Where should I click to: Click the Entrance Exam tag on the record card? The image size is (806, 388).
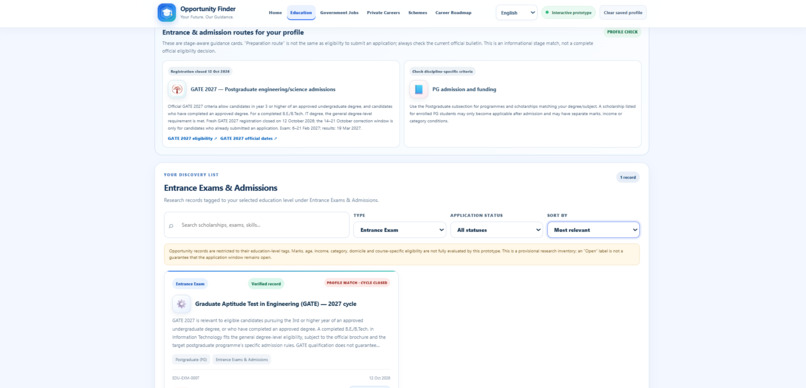tap(190, 284)
